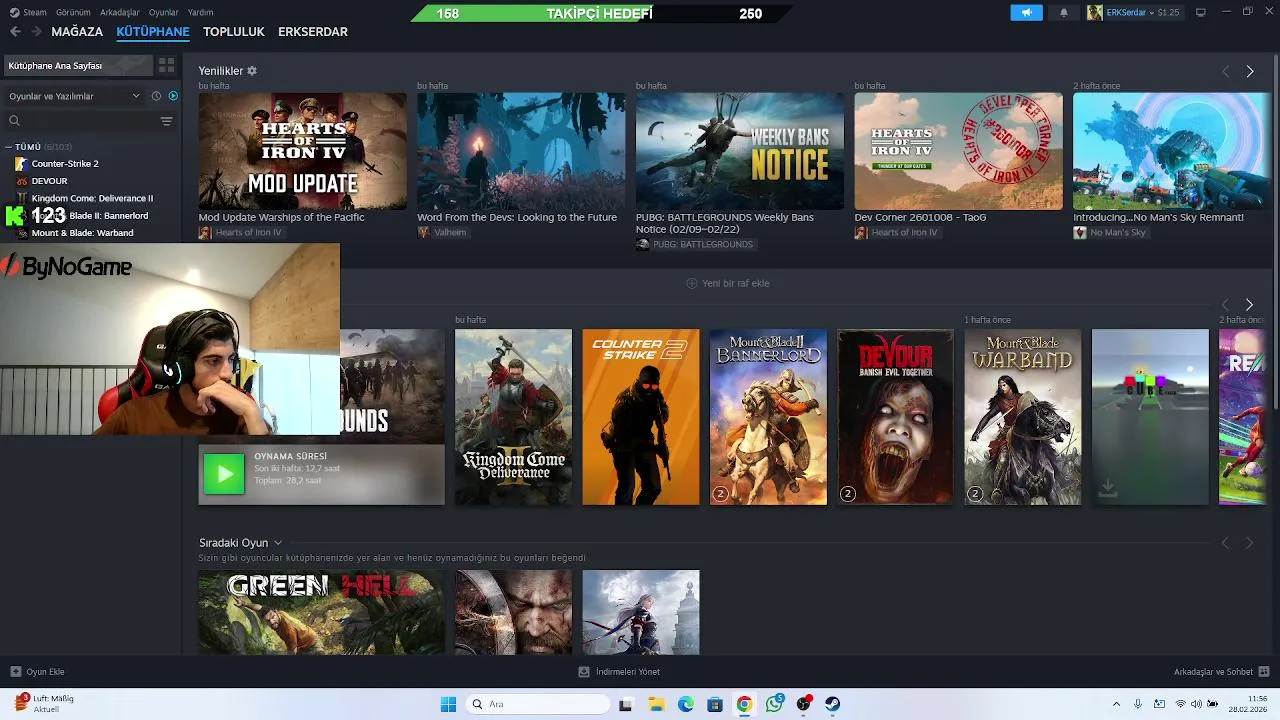Show hidden system tray icons
The width and height of the screenshot is (1280, 720).
(x=1116, y=704)
